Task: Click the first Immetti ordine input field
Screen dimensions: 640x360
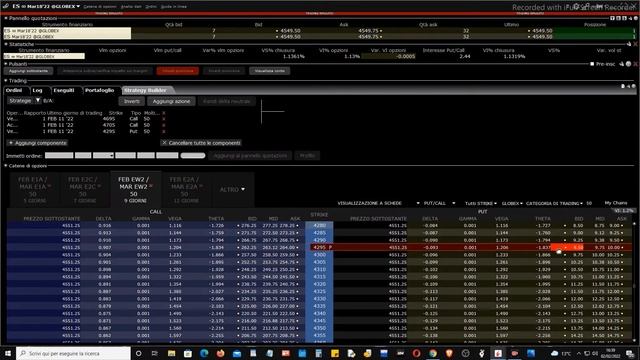Action: pyautogui.click(x=59, y=156)
